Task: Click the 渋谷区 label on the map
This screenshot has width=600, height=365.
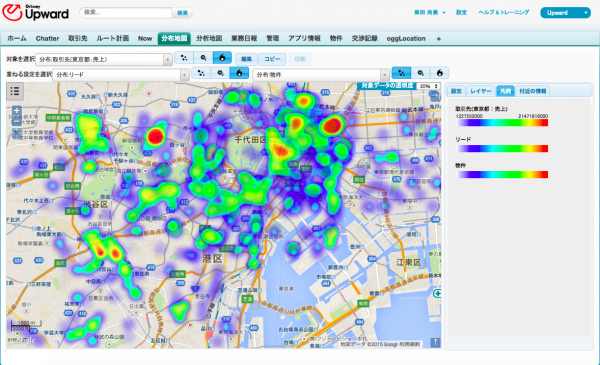Action: [x=96, y=204]
